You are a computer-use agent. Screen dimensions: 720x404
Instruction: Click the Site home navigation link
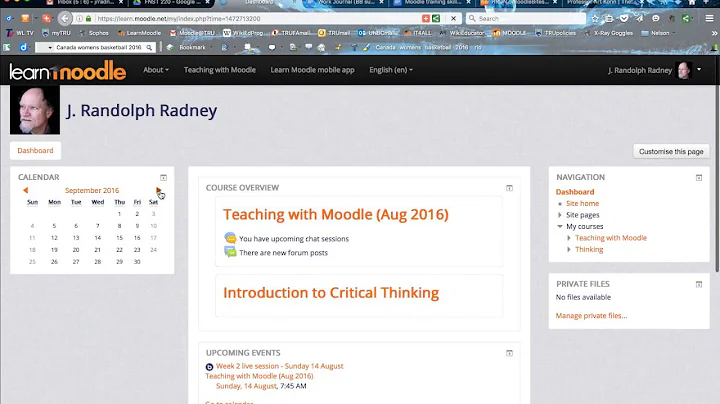pyautogui.click(x=582, y=203)
